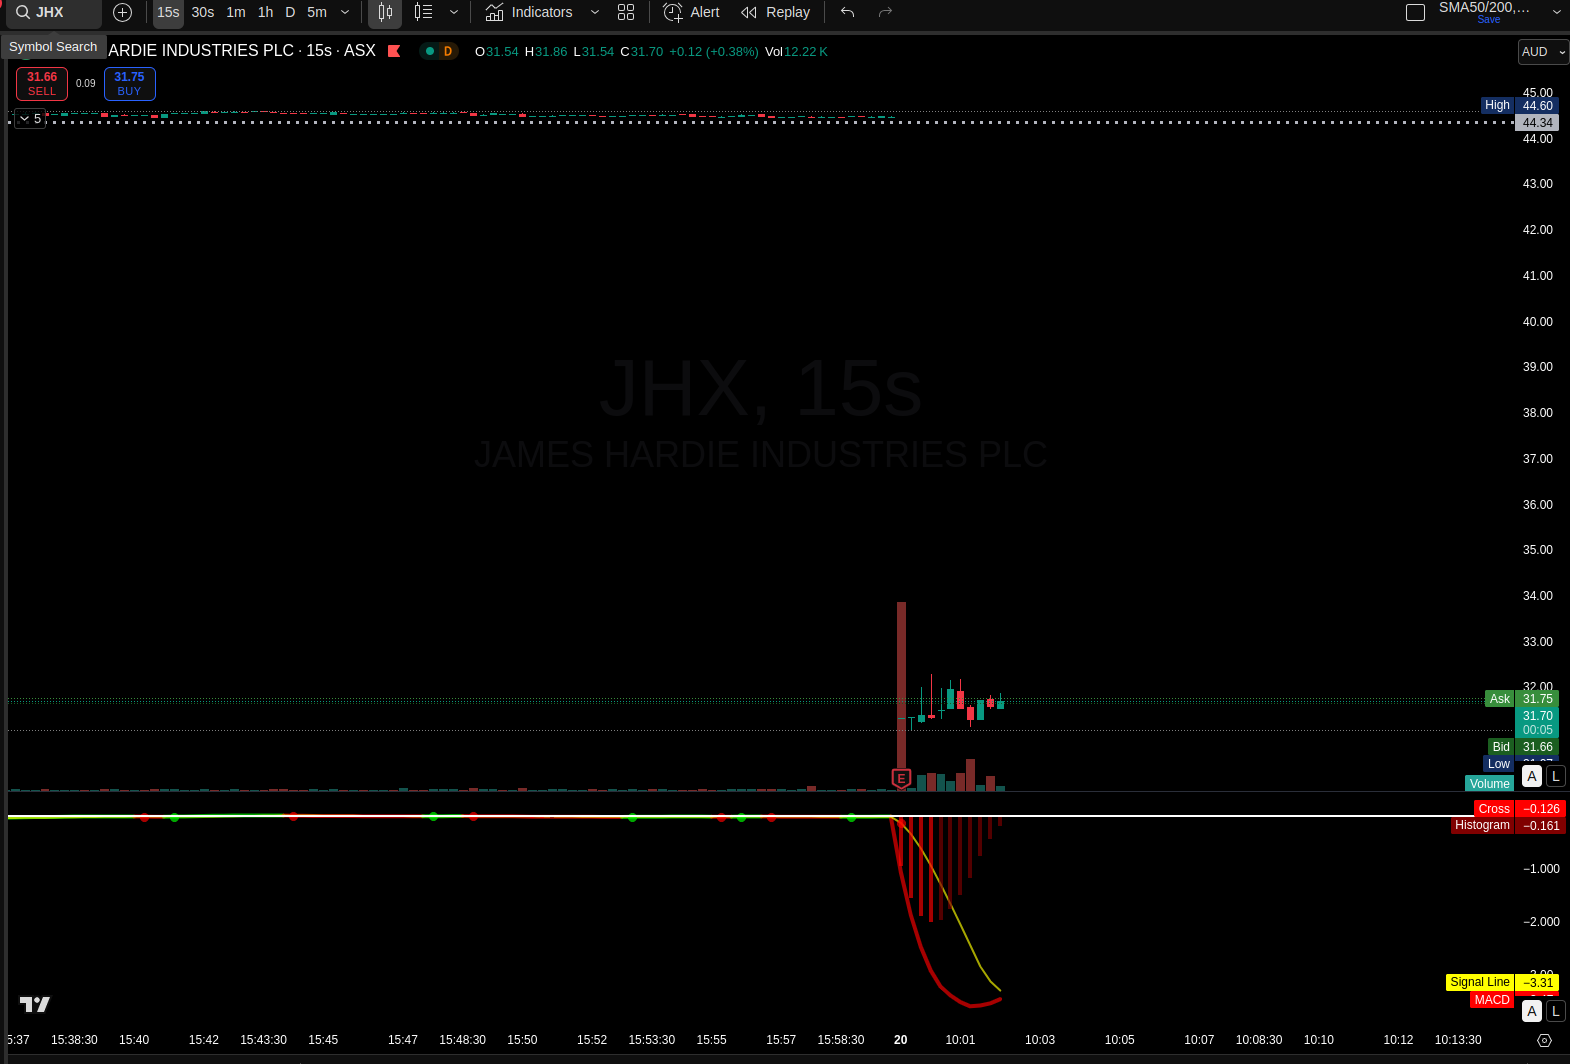
Task: Switch to the 1m timeframe
Action: click(x=236, y=13)
